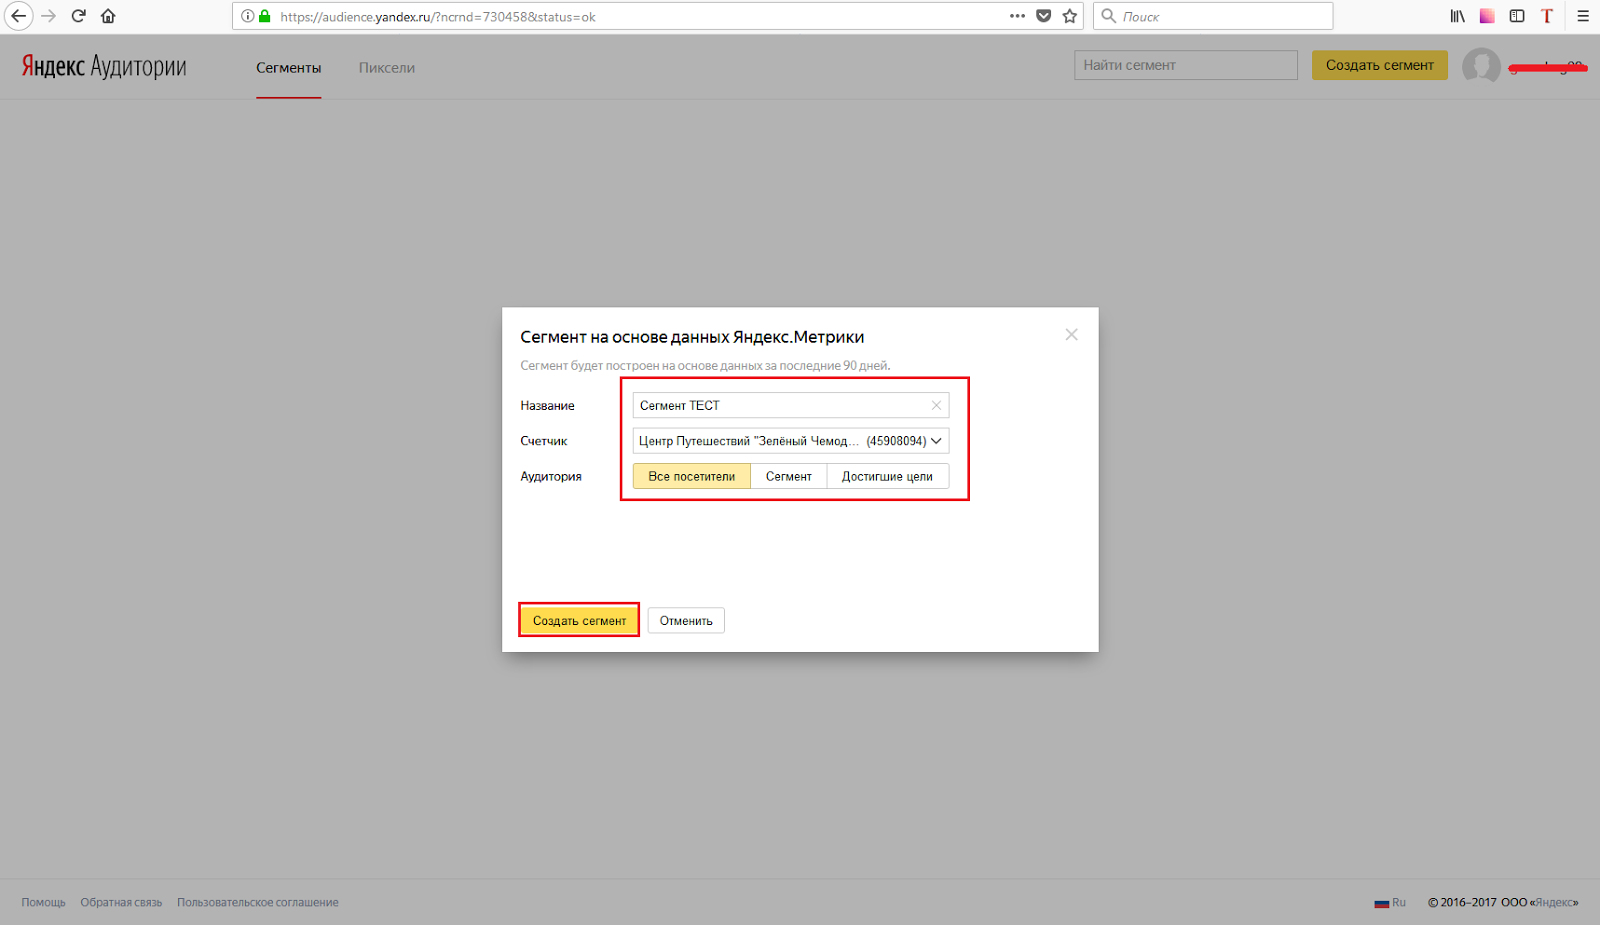Click the green padlock security icon
This screenshot has height=925, width=1600.
(x=265, y=16)
